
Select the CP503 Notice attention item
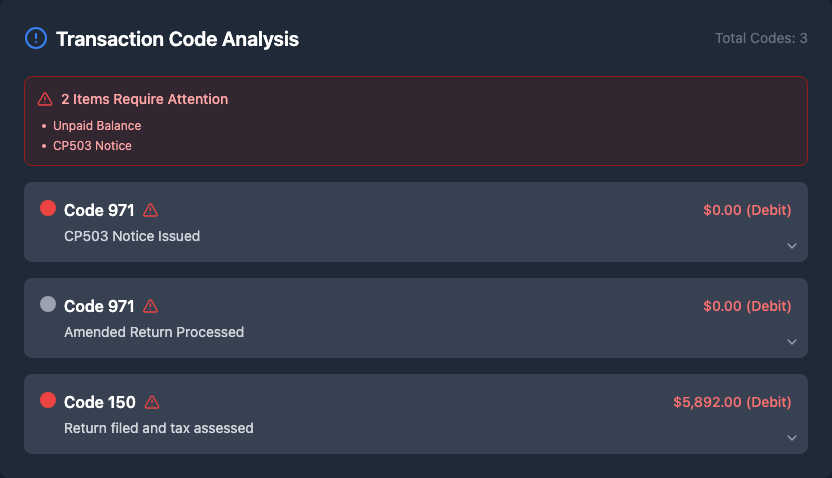pos(92,146)
